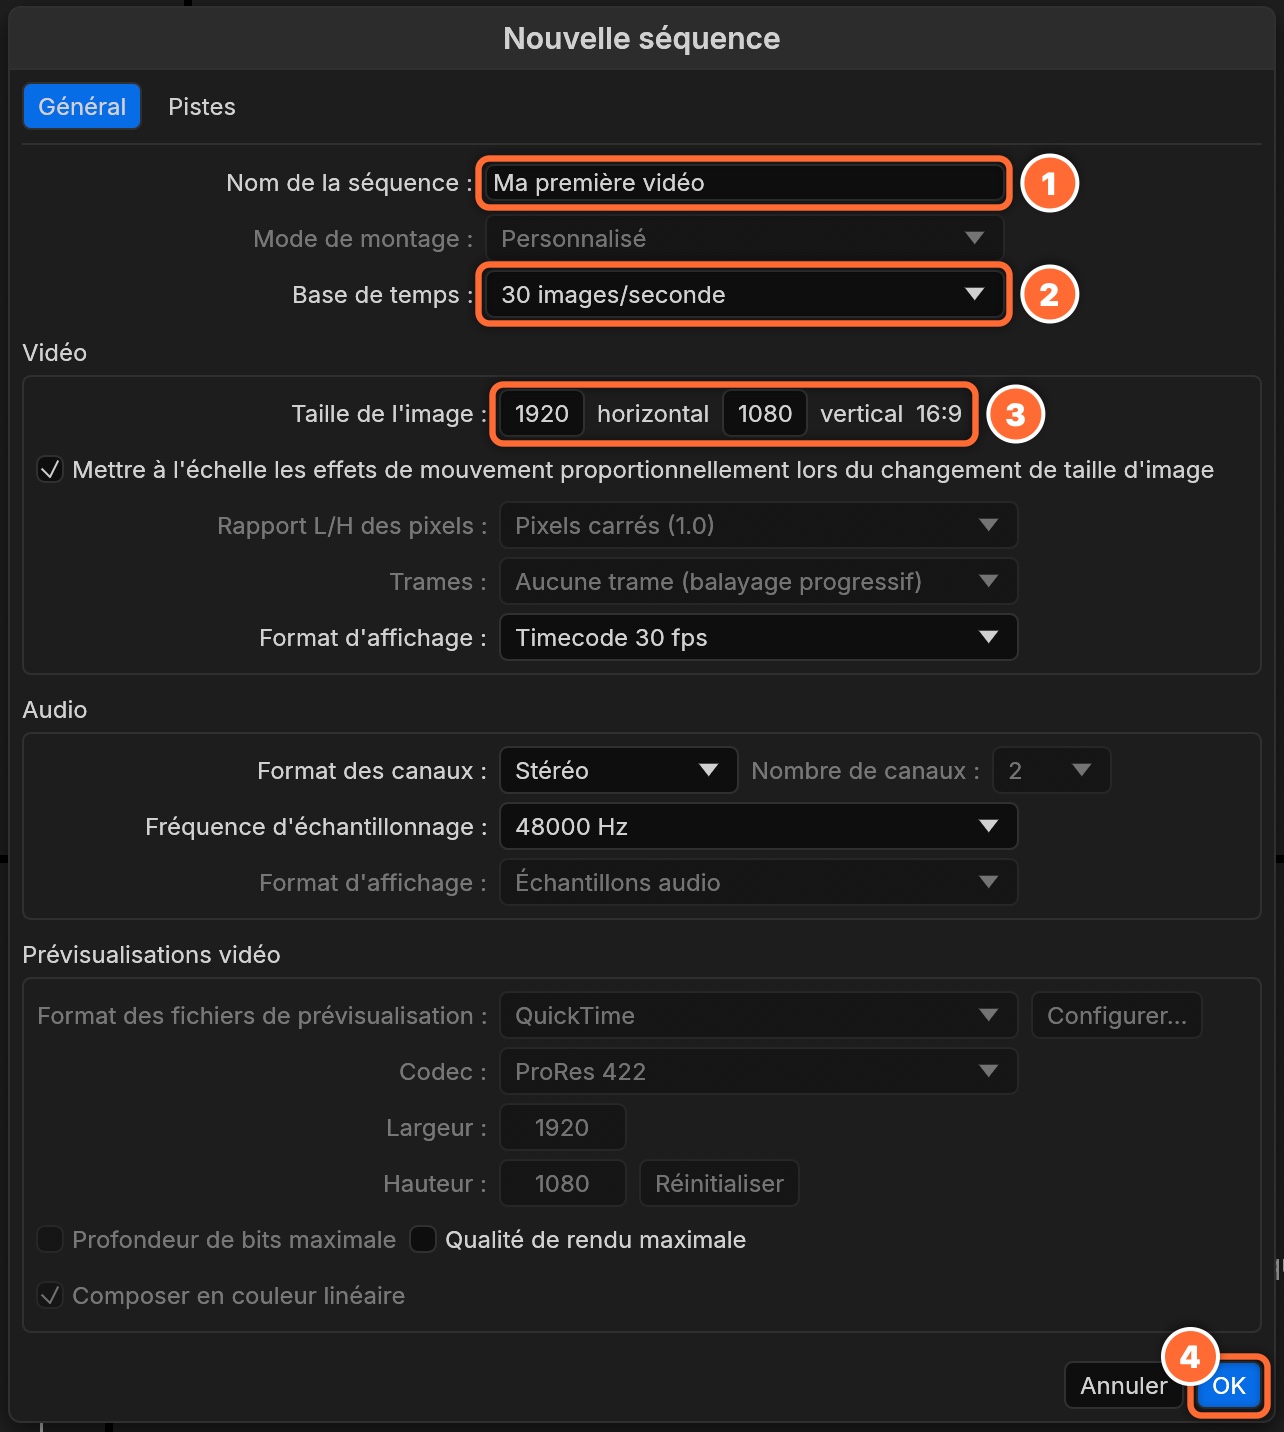The width and height of the screenshot is (1284, 1432).
Task: Click the 'Vidéo' section heading
Action: (x=55, y=353)
